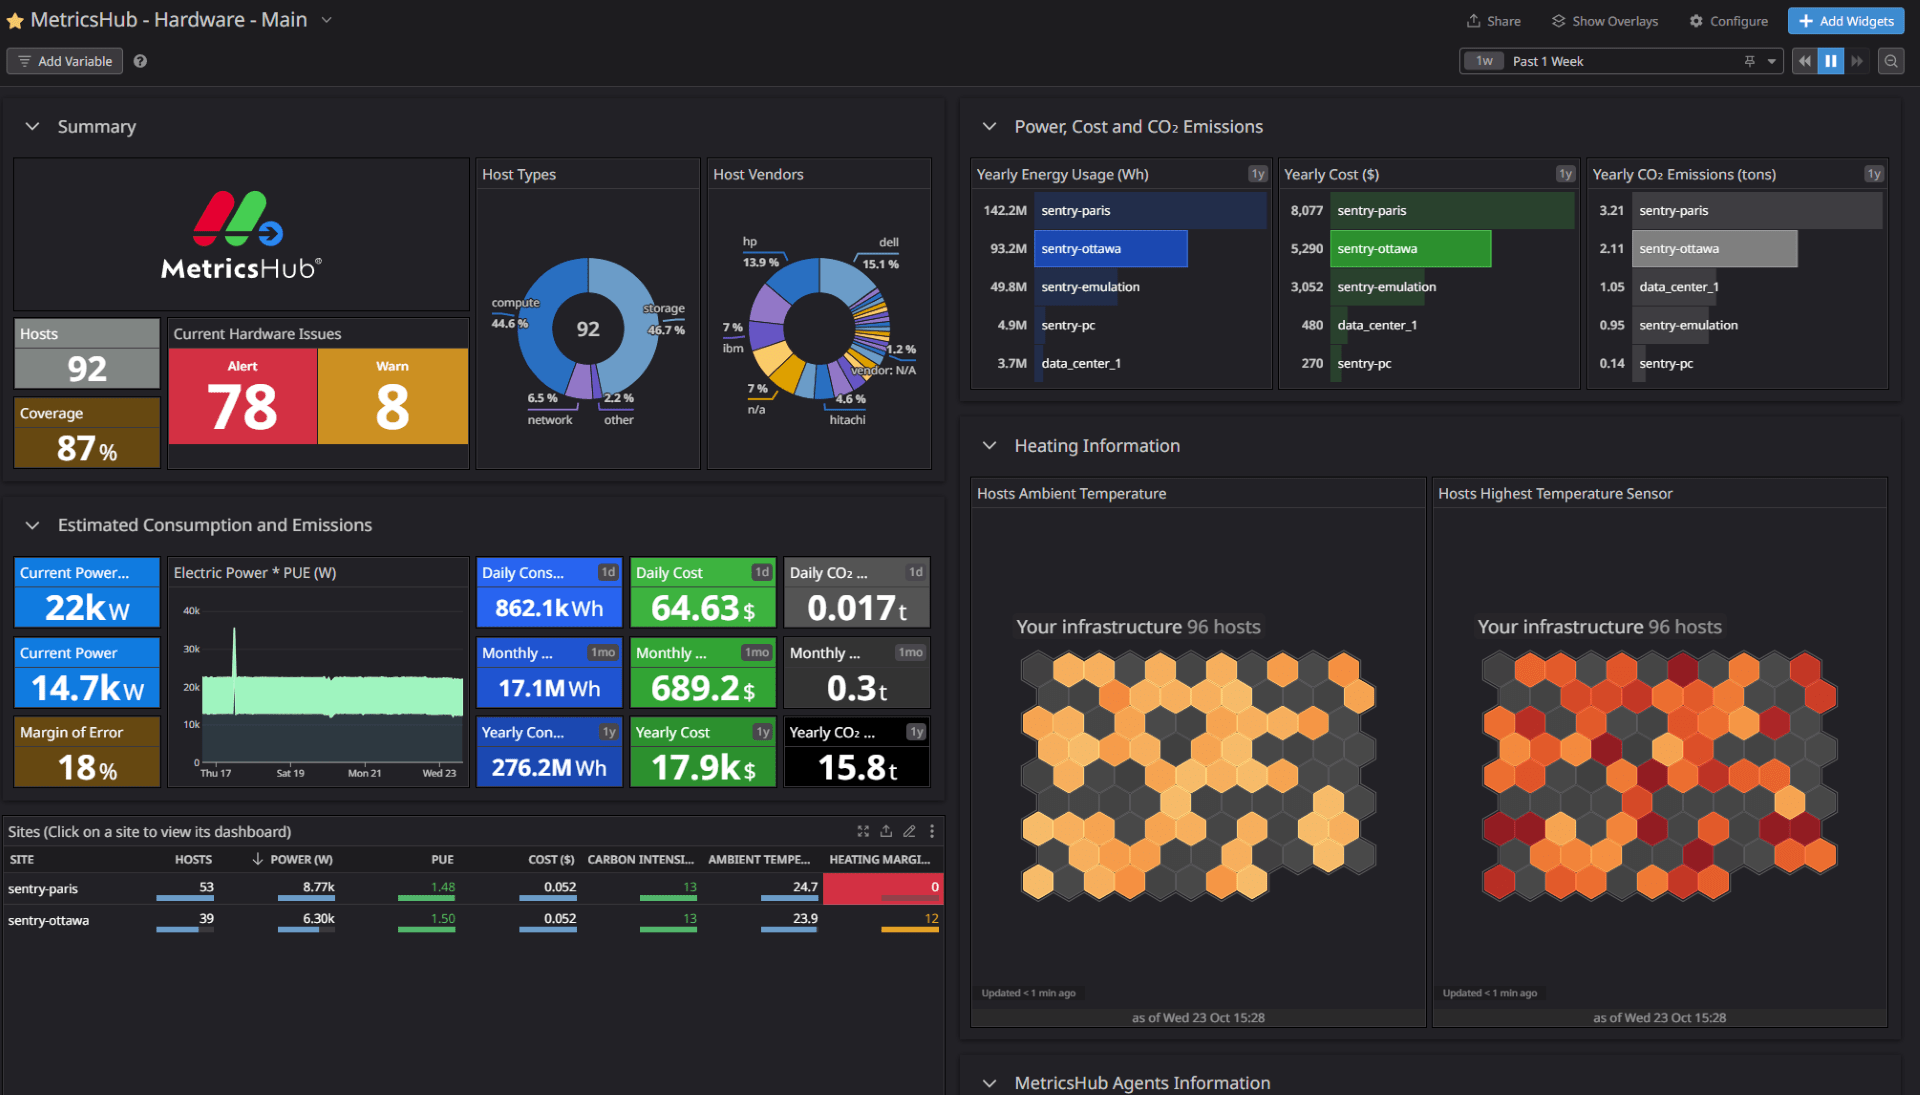
Task: Click sentry-paris bar in Yearly Energy Usage
Action: click(1151, 211)
